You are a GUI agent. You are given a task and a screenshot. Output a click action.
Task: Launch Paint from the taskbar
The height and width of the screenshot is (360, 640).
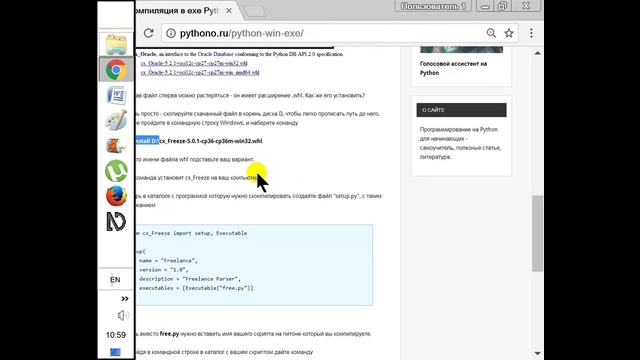(116, 120)
